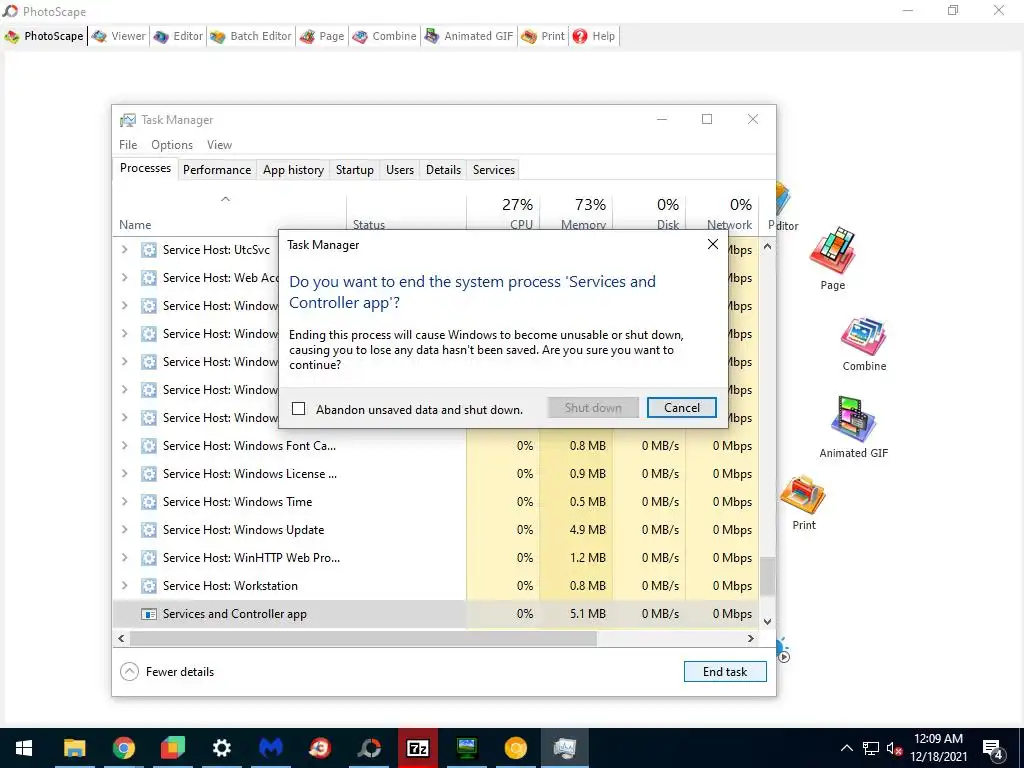Open PhotoScape Page tab in toolbar
This screenshot has height=768, width=1024.
322,36
